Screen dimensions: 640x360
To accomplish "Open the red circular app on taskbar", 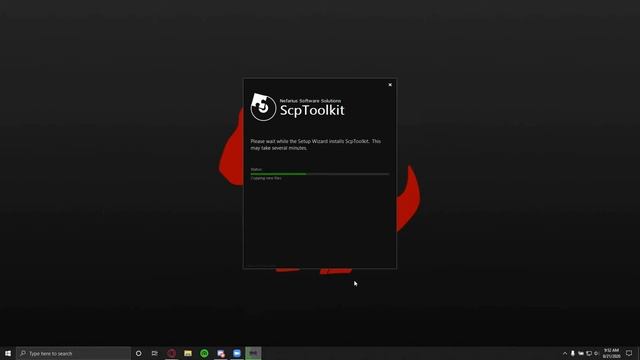I will click(x=171, y=353).
